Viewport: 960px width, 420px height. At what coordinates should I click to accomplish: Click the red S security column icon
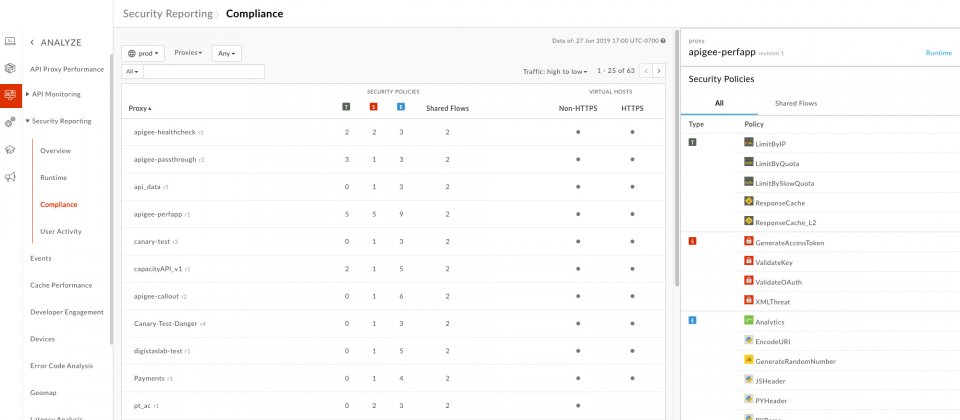click(x=373, y=107)
